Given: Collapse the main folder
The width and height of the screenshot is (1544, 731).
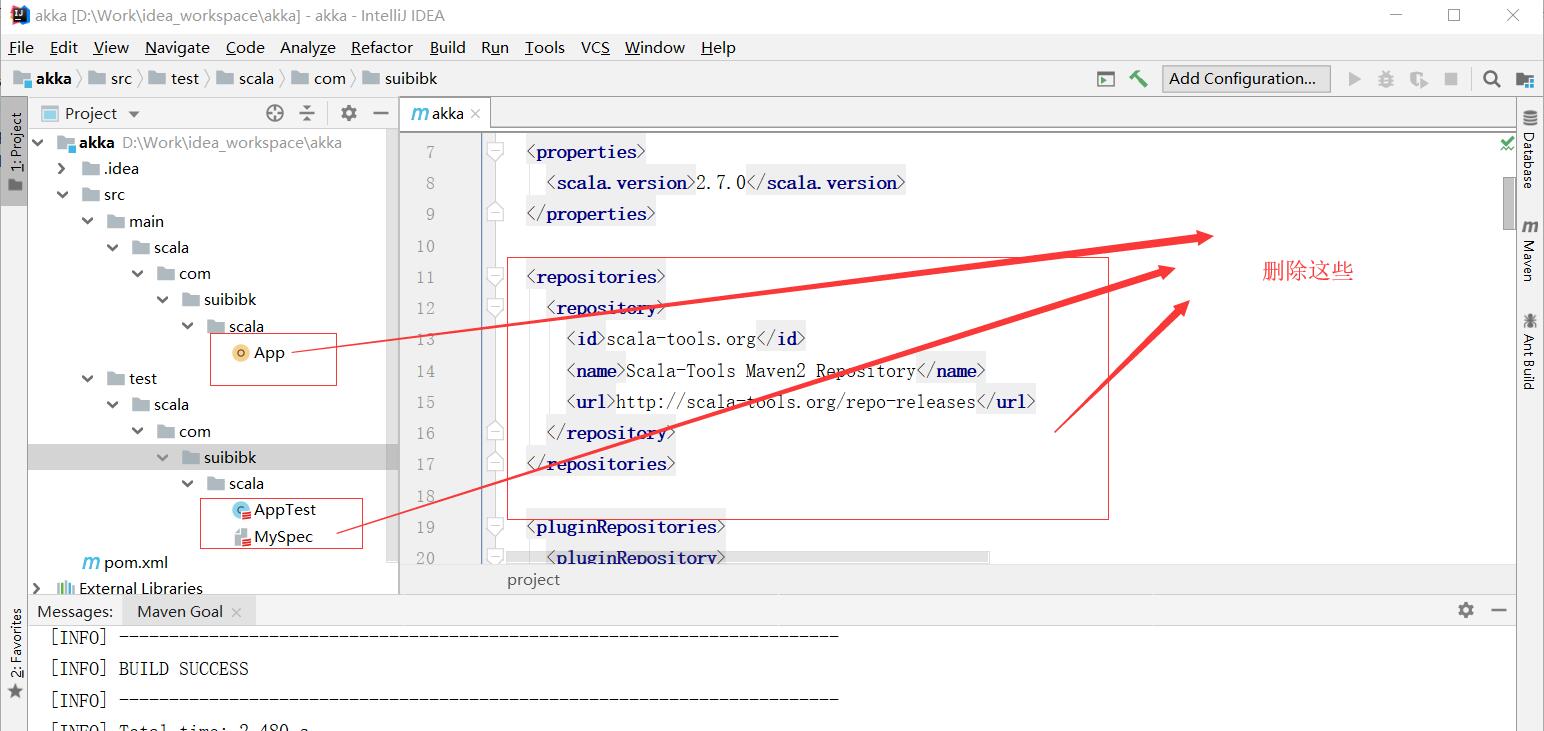Looking at the screenshot, I should pos(88,221).
